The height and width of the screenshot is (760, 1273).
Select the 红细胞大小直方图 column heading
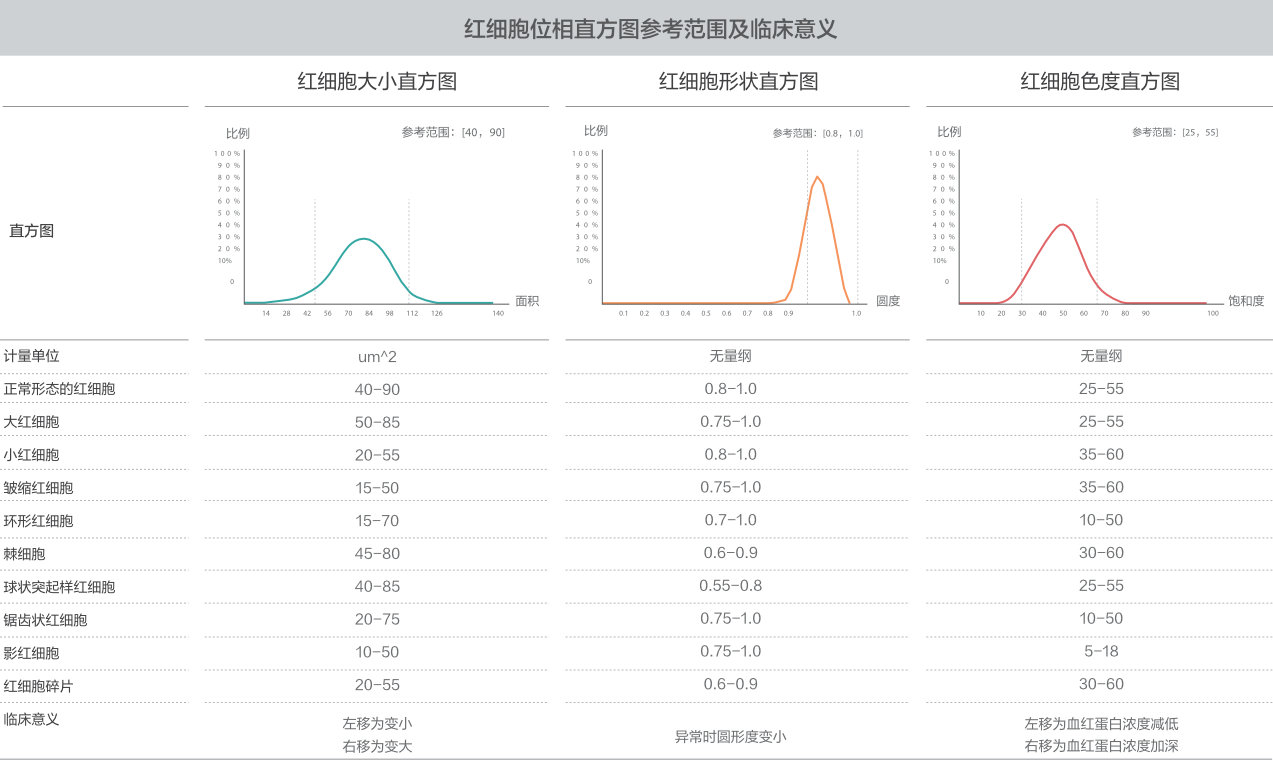(377, 82)
